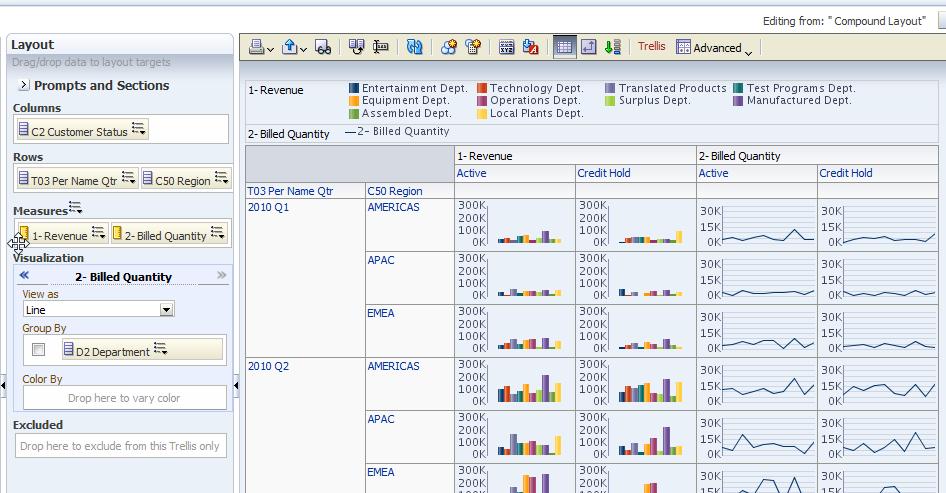This screenshot has width=946, height=493.
Task: Open 1- Revenue measure options menu
Action: (98, 232)
